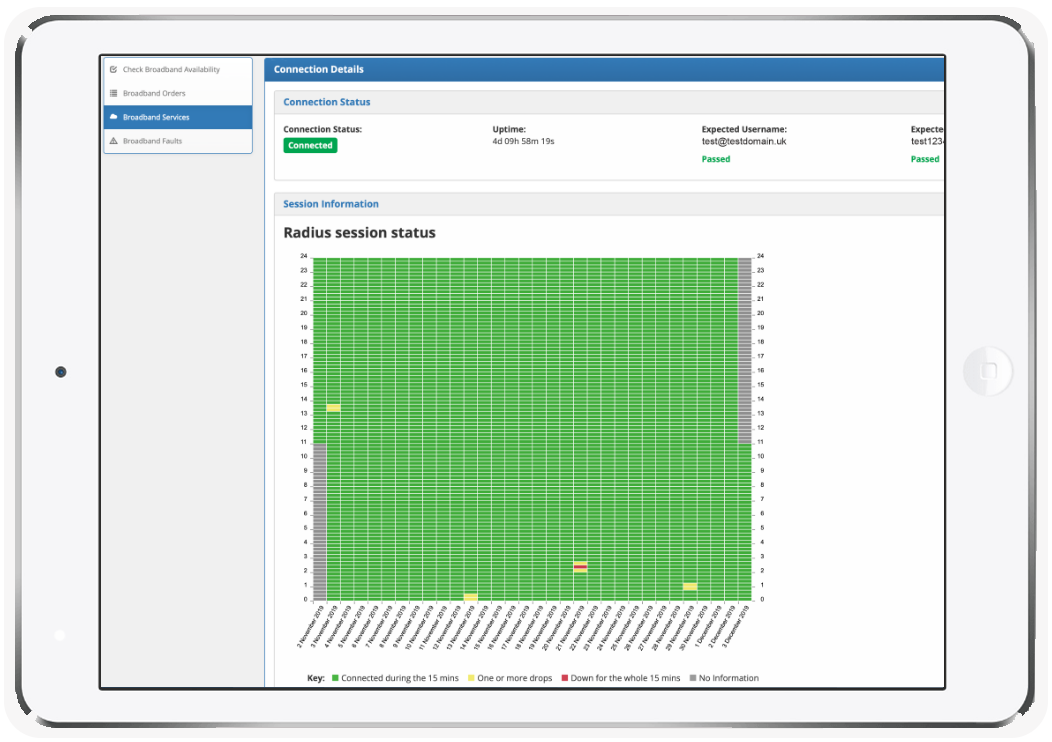This screenshot has width=1052, height=742.
Task: Click the green key swatch for Connected
Action: coord(335,678)
